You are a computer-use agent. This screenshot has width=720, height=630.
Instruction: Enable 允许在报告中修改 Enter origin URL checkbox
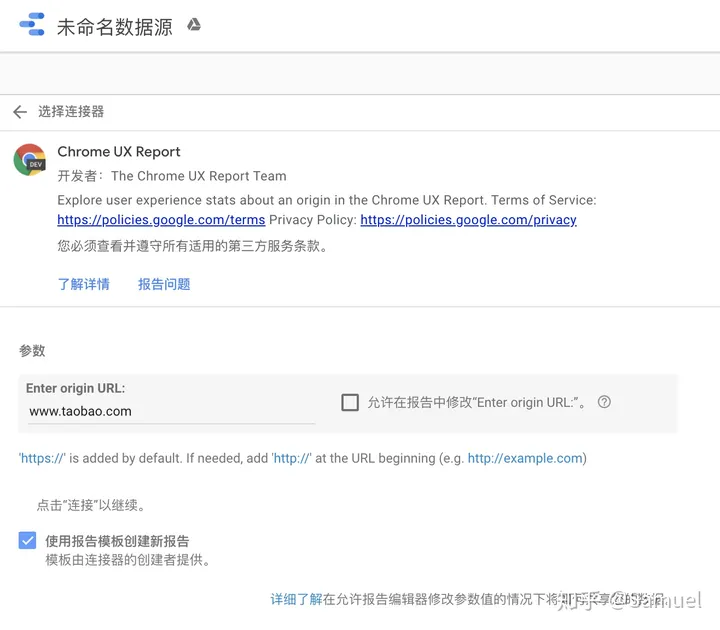tap(350, 402)
